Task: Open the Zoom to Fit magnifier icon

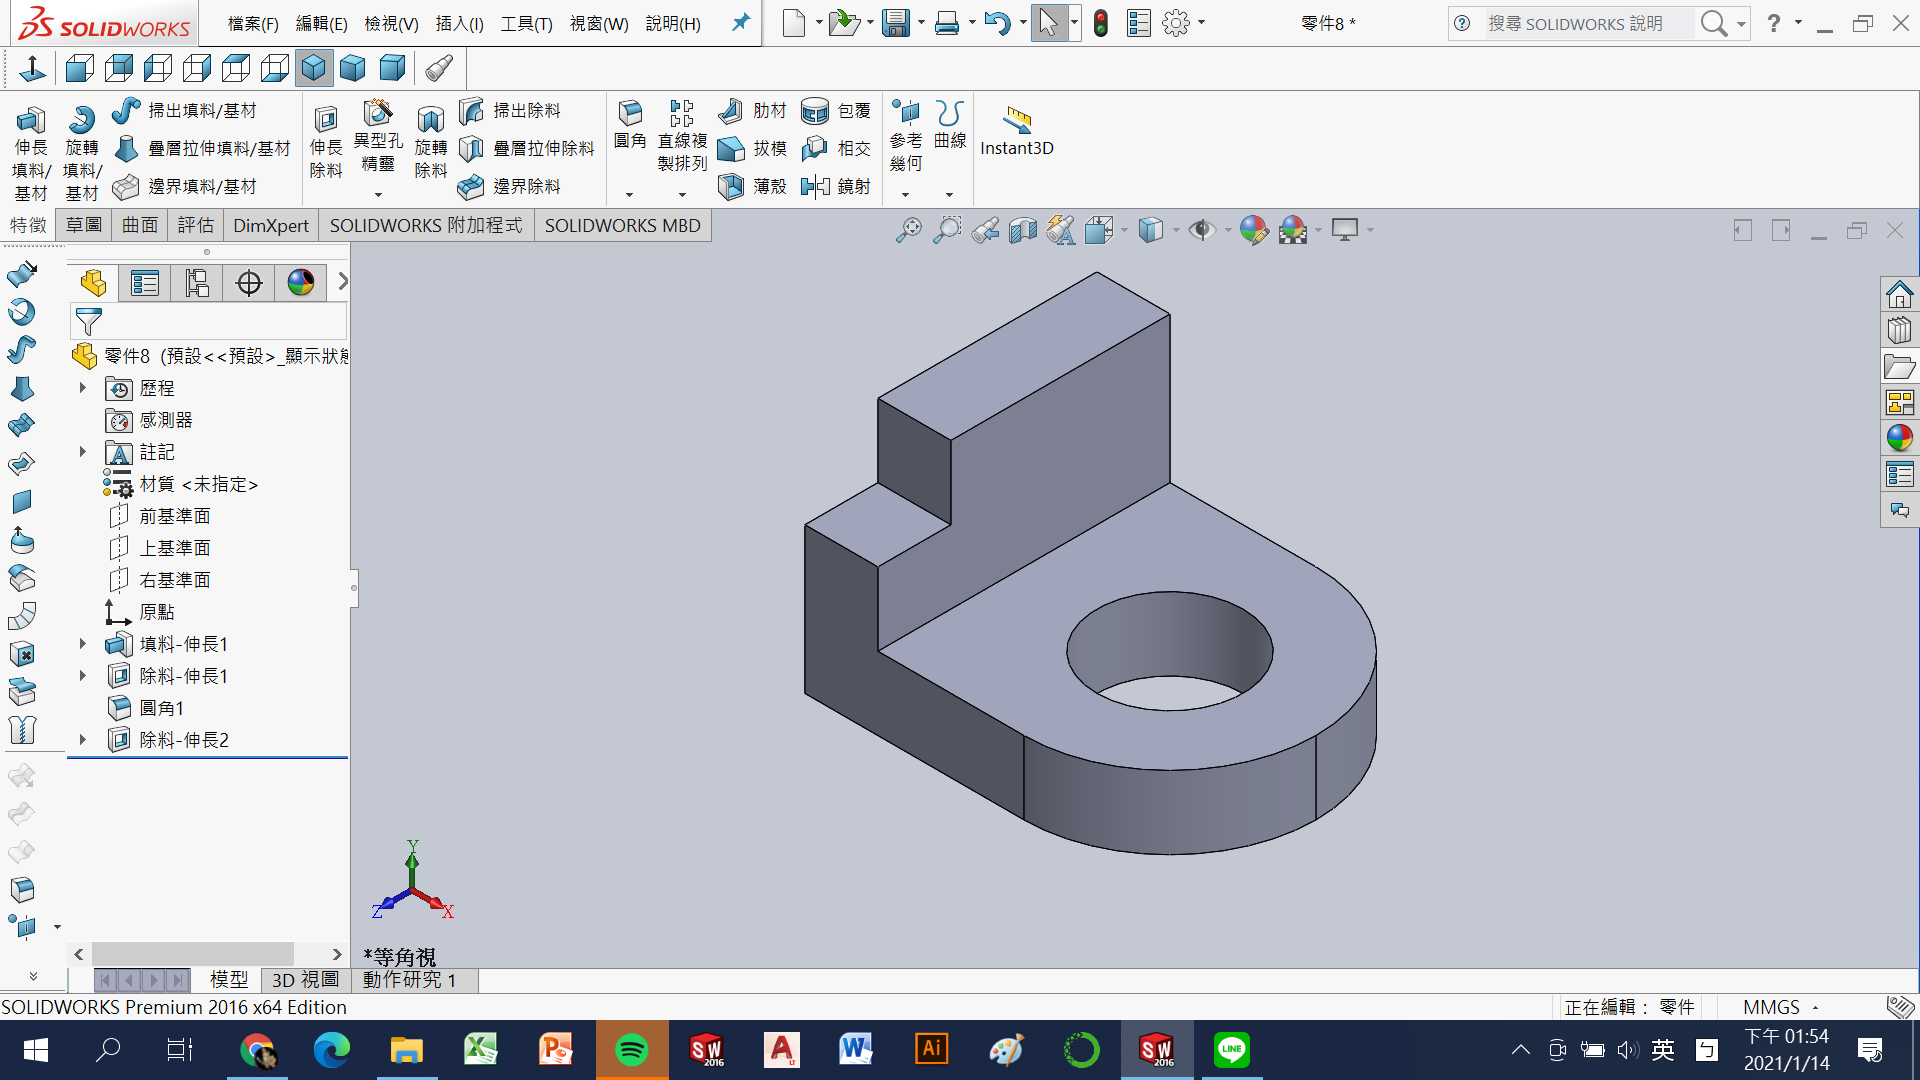Action: 908,230
